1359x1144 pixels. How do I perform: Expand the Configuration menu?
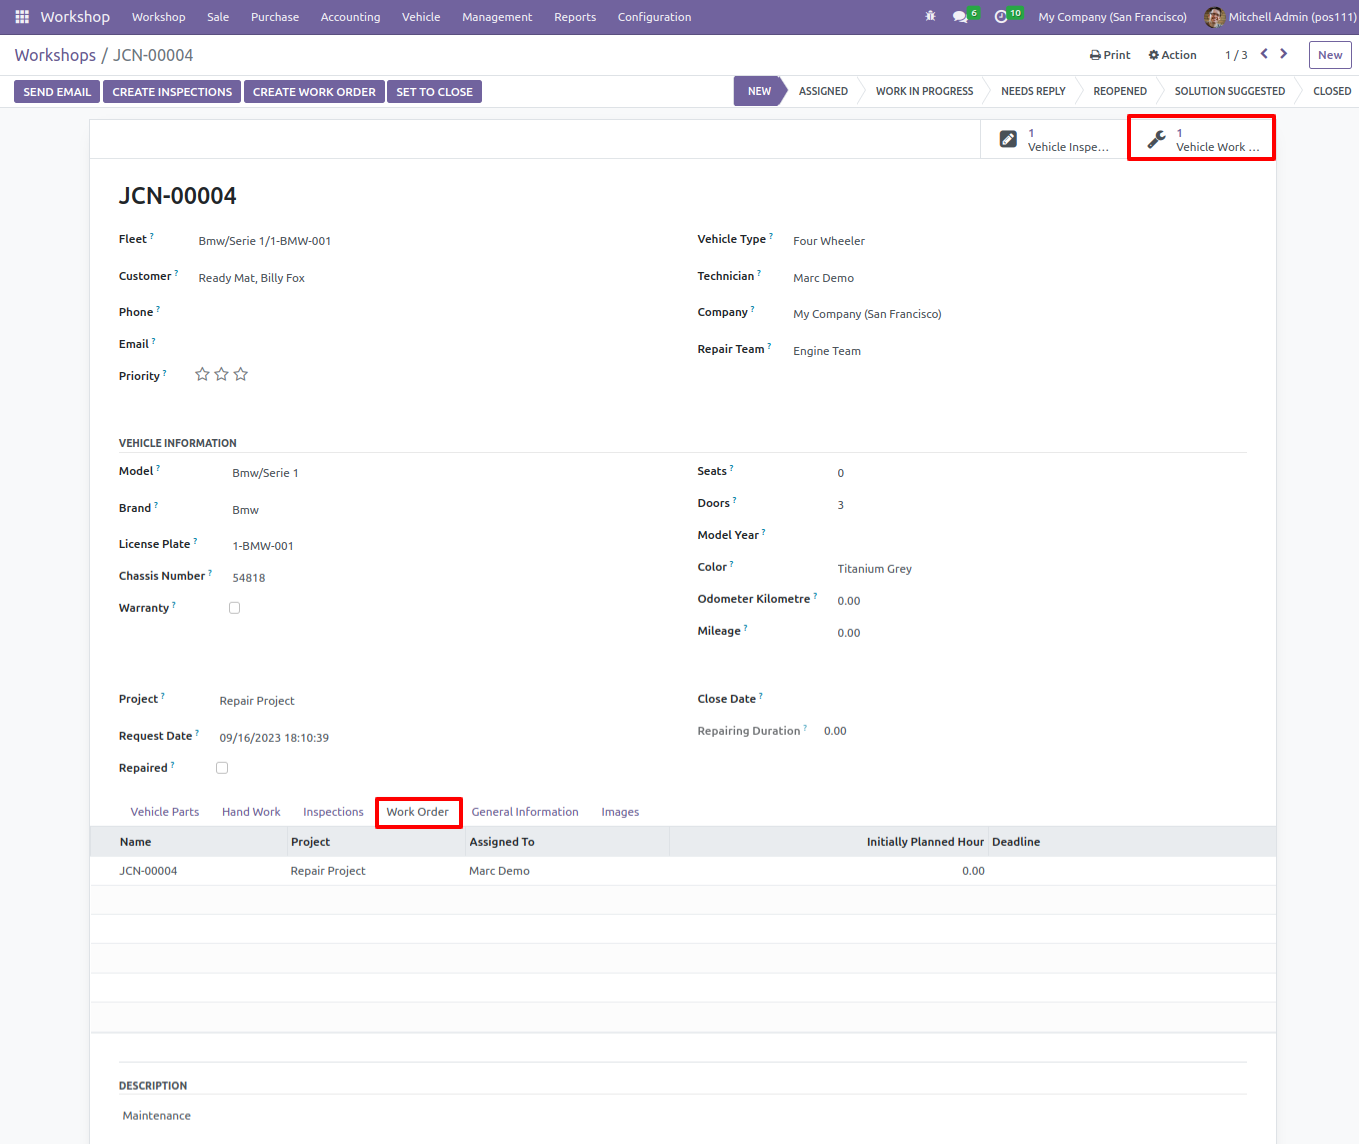tap(654, 17)
